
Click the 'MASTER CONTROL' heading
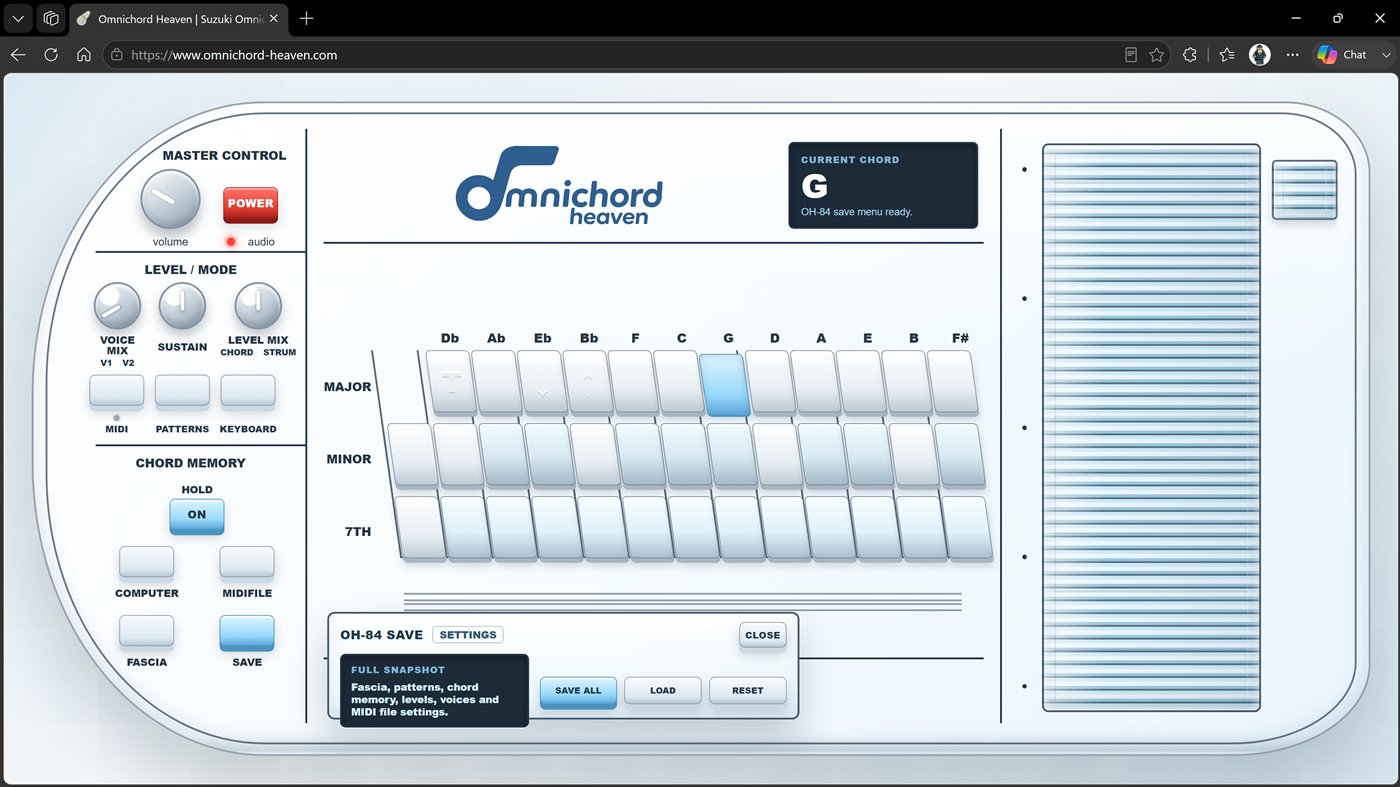coord(224,155)
